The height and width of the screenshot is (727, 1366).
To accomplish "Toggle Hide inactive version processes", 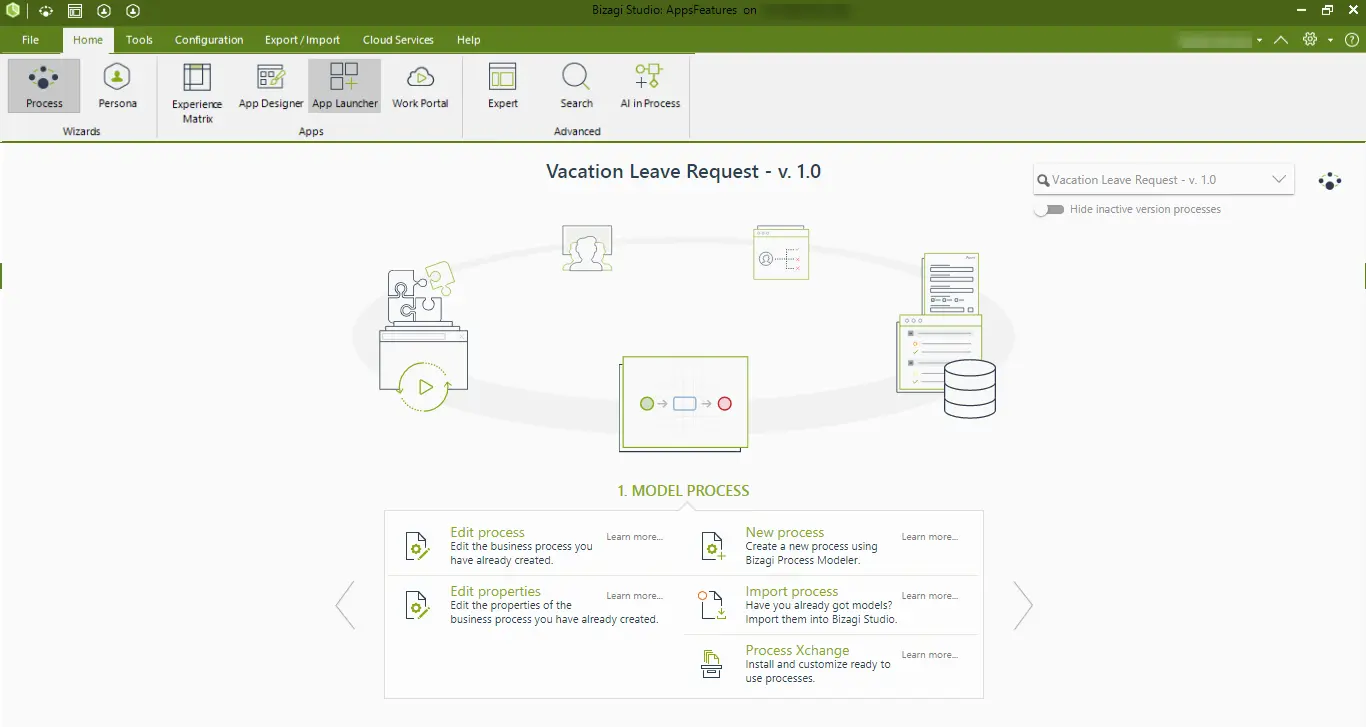I will click(1049, 210).
